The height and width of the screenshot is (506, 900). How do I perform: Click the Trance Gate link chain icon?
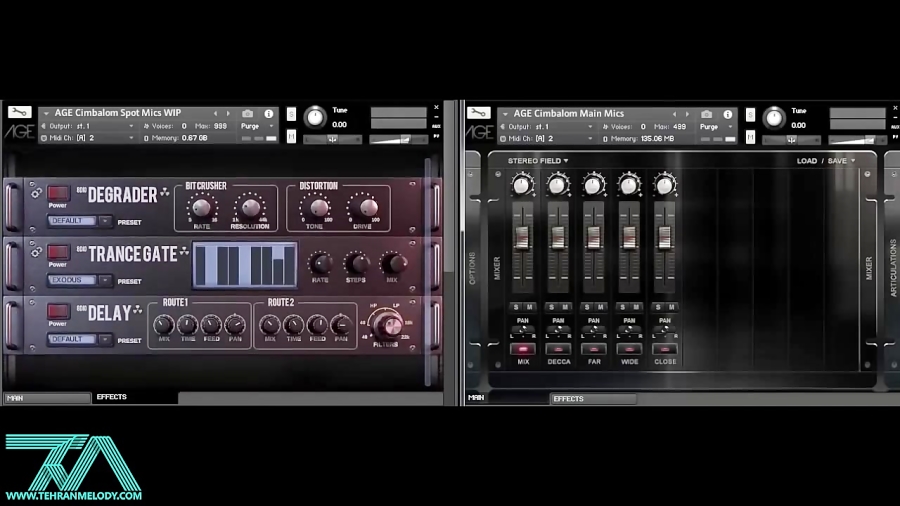pyautogui.click(x=36, y=252)
